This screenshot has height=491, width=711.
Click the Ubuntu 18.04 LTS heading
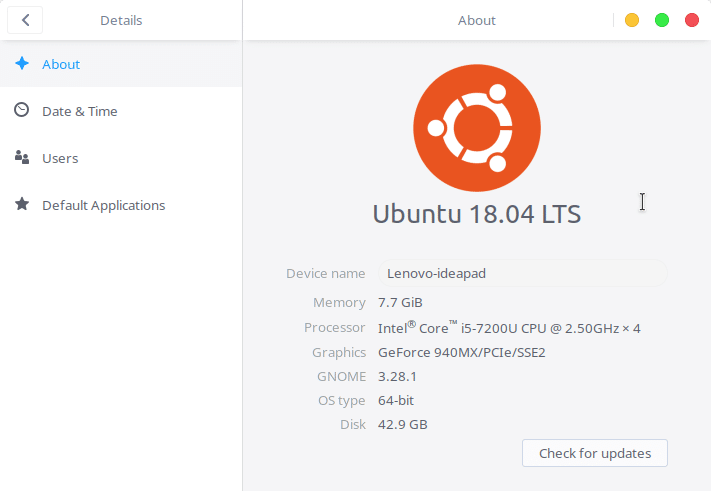coord(477,214)
